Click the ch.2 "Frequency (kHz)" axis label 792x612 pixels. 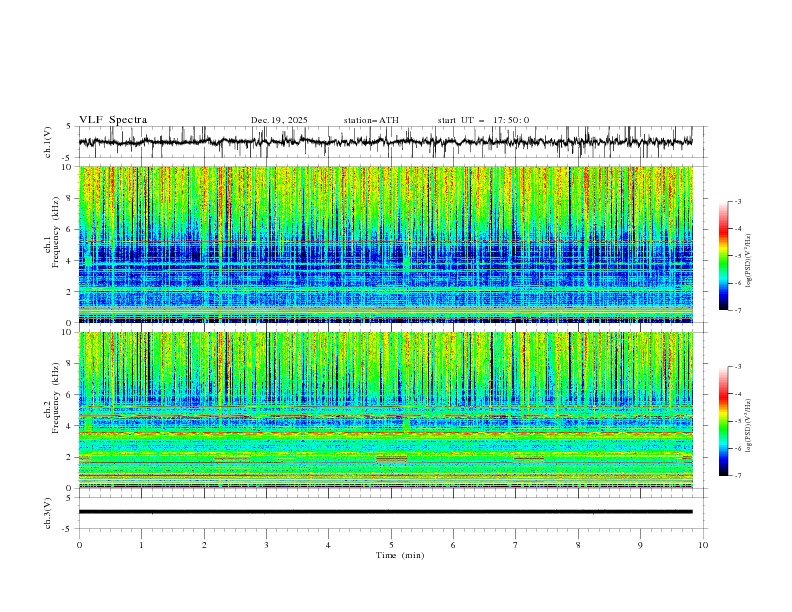tap(55, 398)
